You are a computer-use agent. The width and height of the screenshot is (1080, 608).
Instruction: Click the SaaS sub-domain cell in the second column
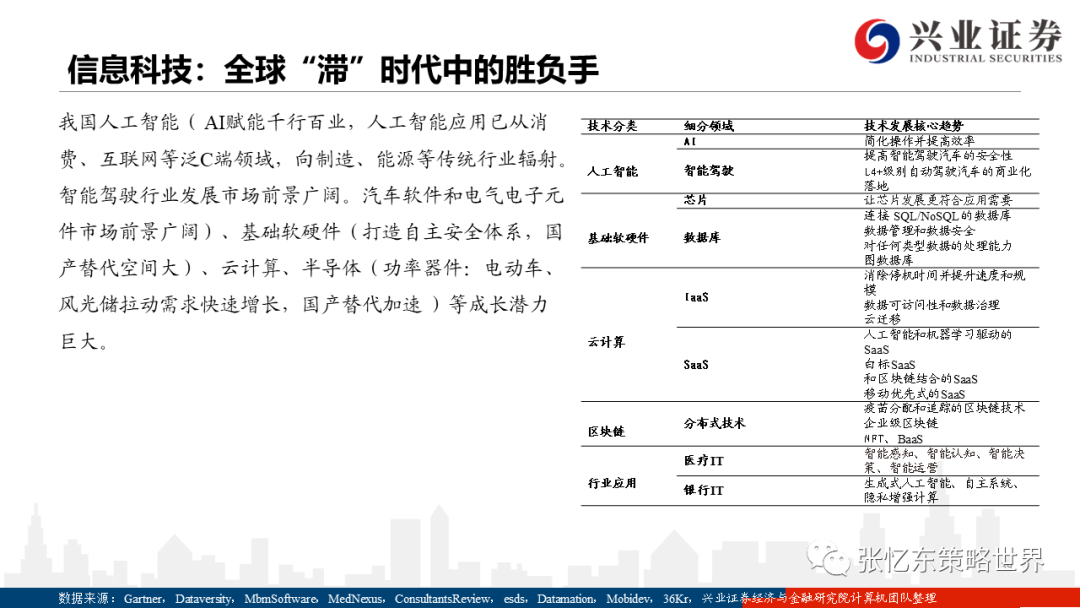tap(696, 365)
